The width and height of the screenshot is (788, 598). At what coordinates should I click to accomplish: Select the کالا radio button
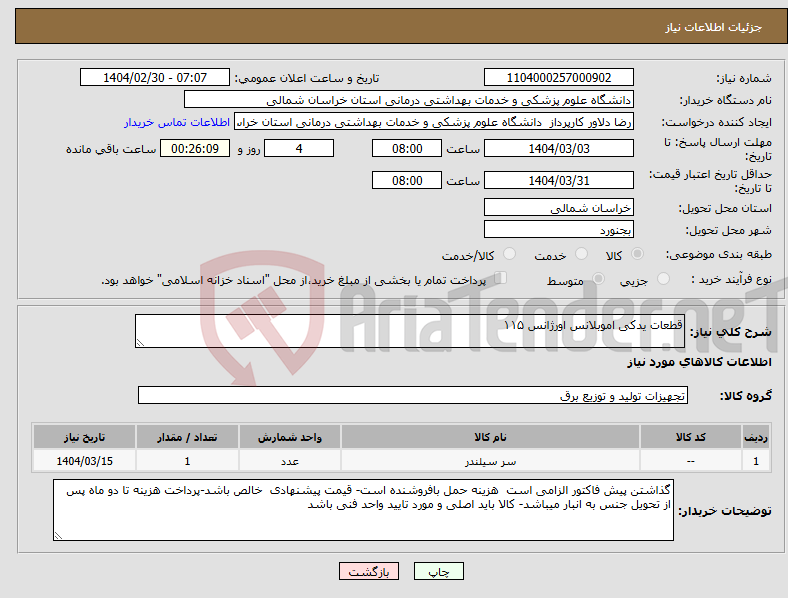(x=637, y=254)
